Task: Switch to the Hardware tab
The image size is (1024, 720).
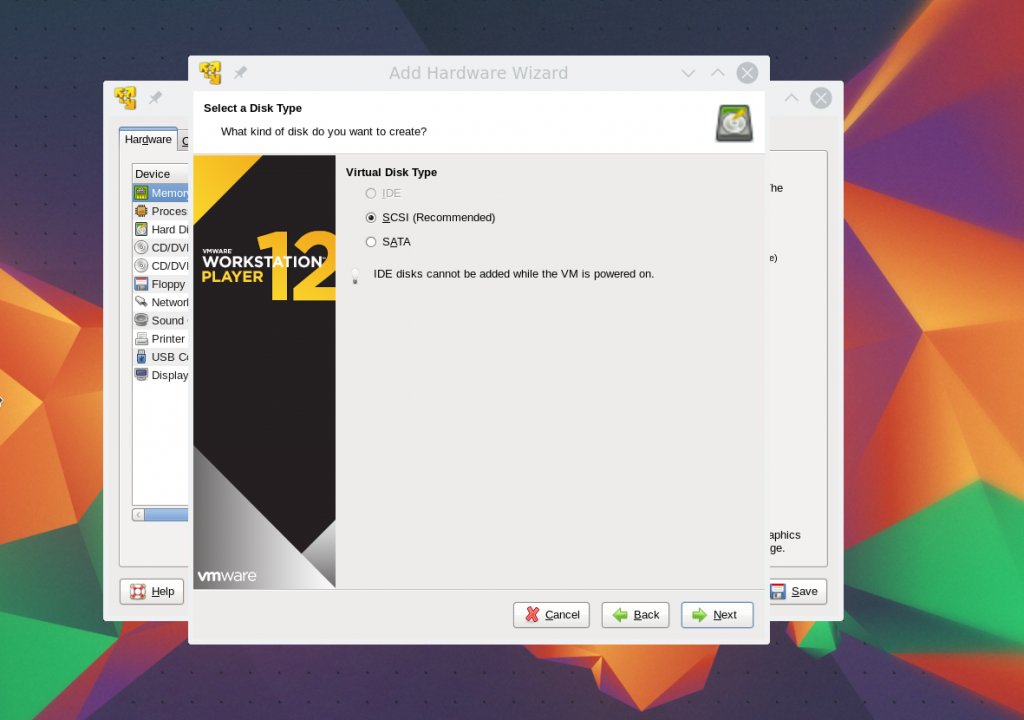Action: point(148,140)
